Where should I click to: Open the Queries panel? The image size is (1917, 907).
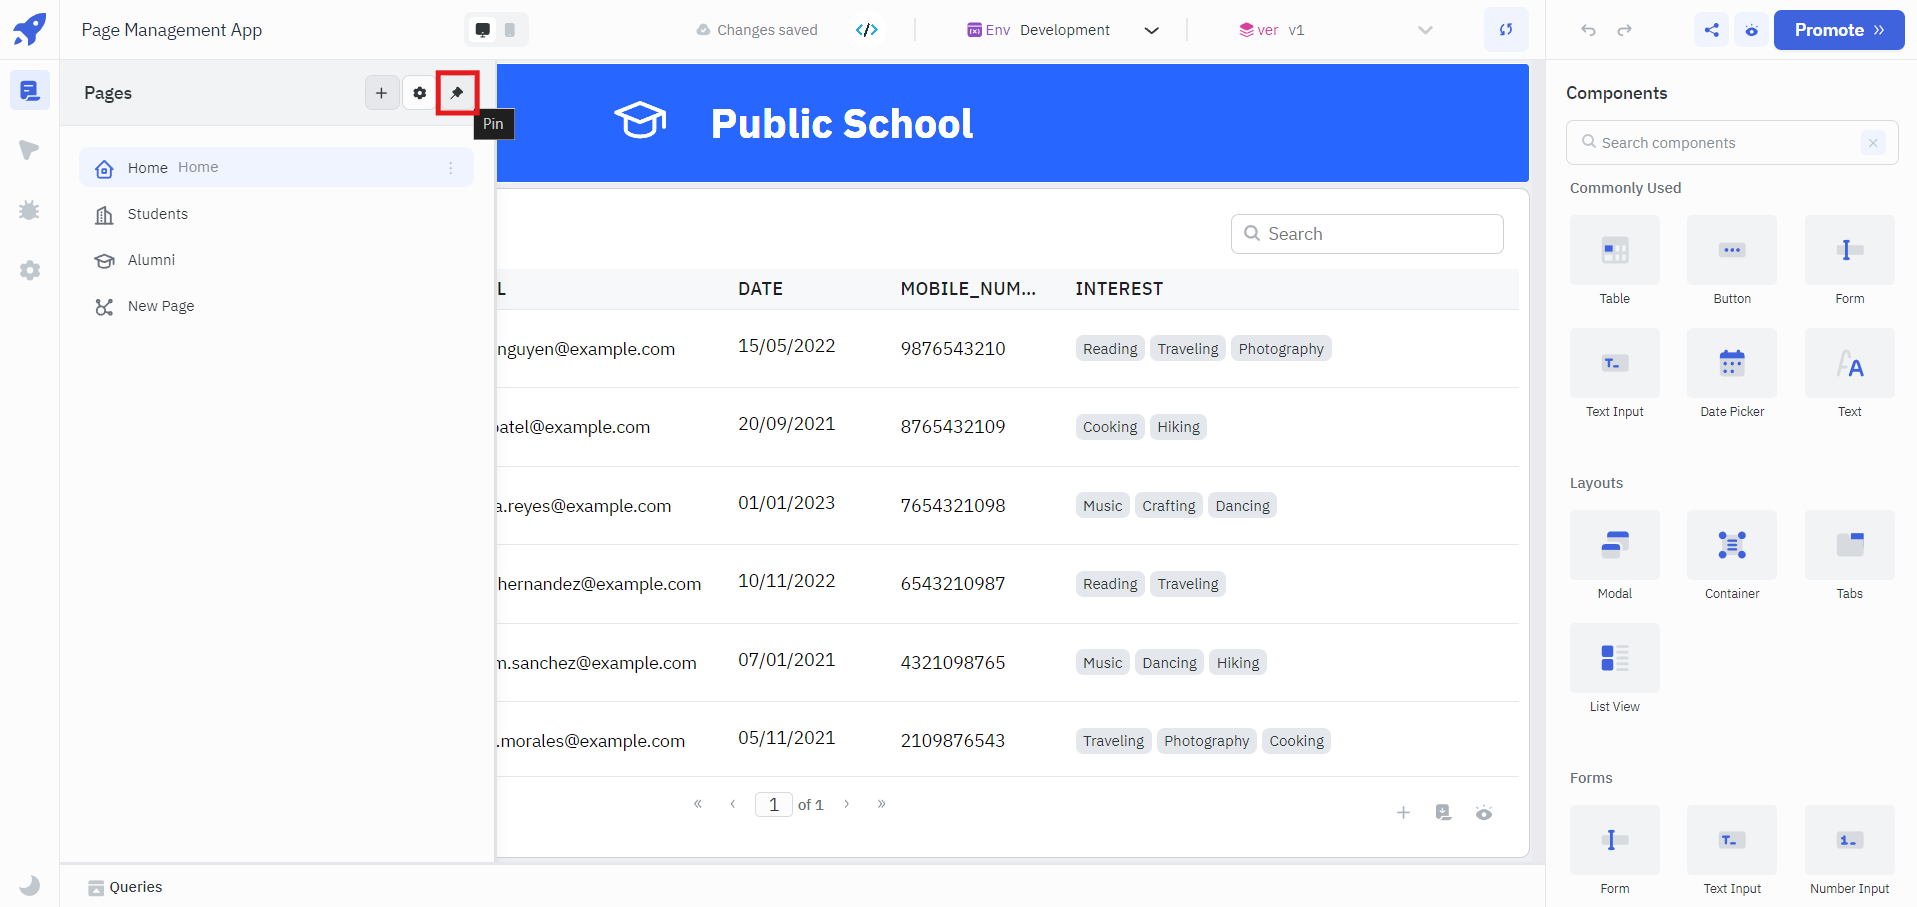(125, 887)
